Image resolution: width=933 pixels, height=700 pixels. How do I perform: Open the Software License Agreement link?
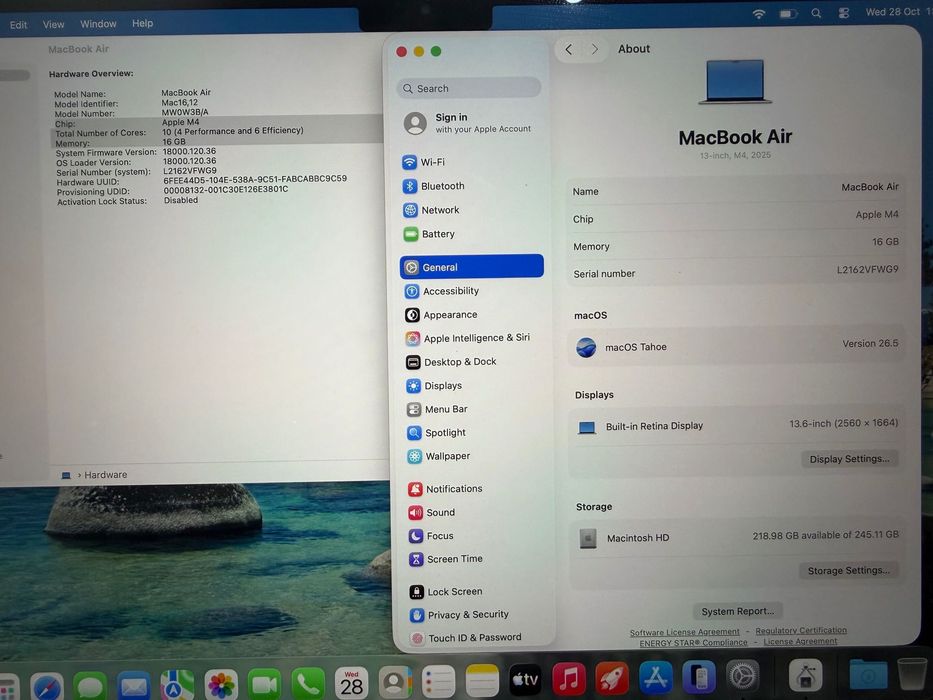[684, 632]
